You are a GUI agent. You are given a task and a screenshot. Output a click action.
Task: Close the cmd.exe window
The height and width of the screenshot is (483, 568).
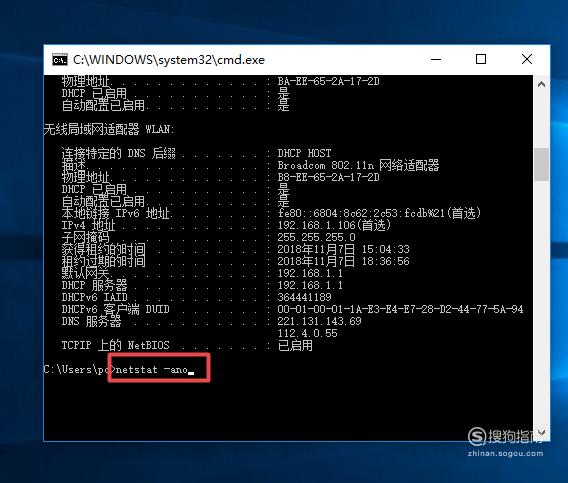click(x=527, y=59)
